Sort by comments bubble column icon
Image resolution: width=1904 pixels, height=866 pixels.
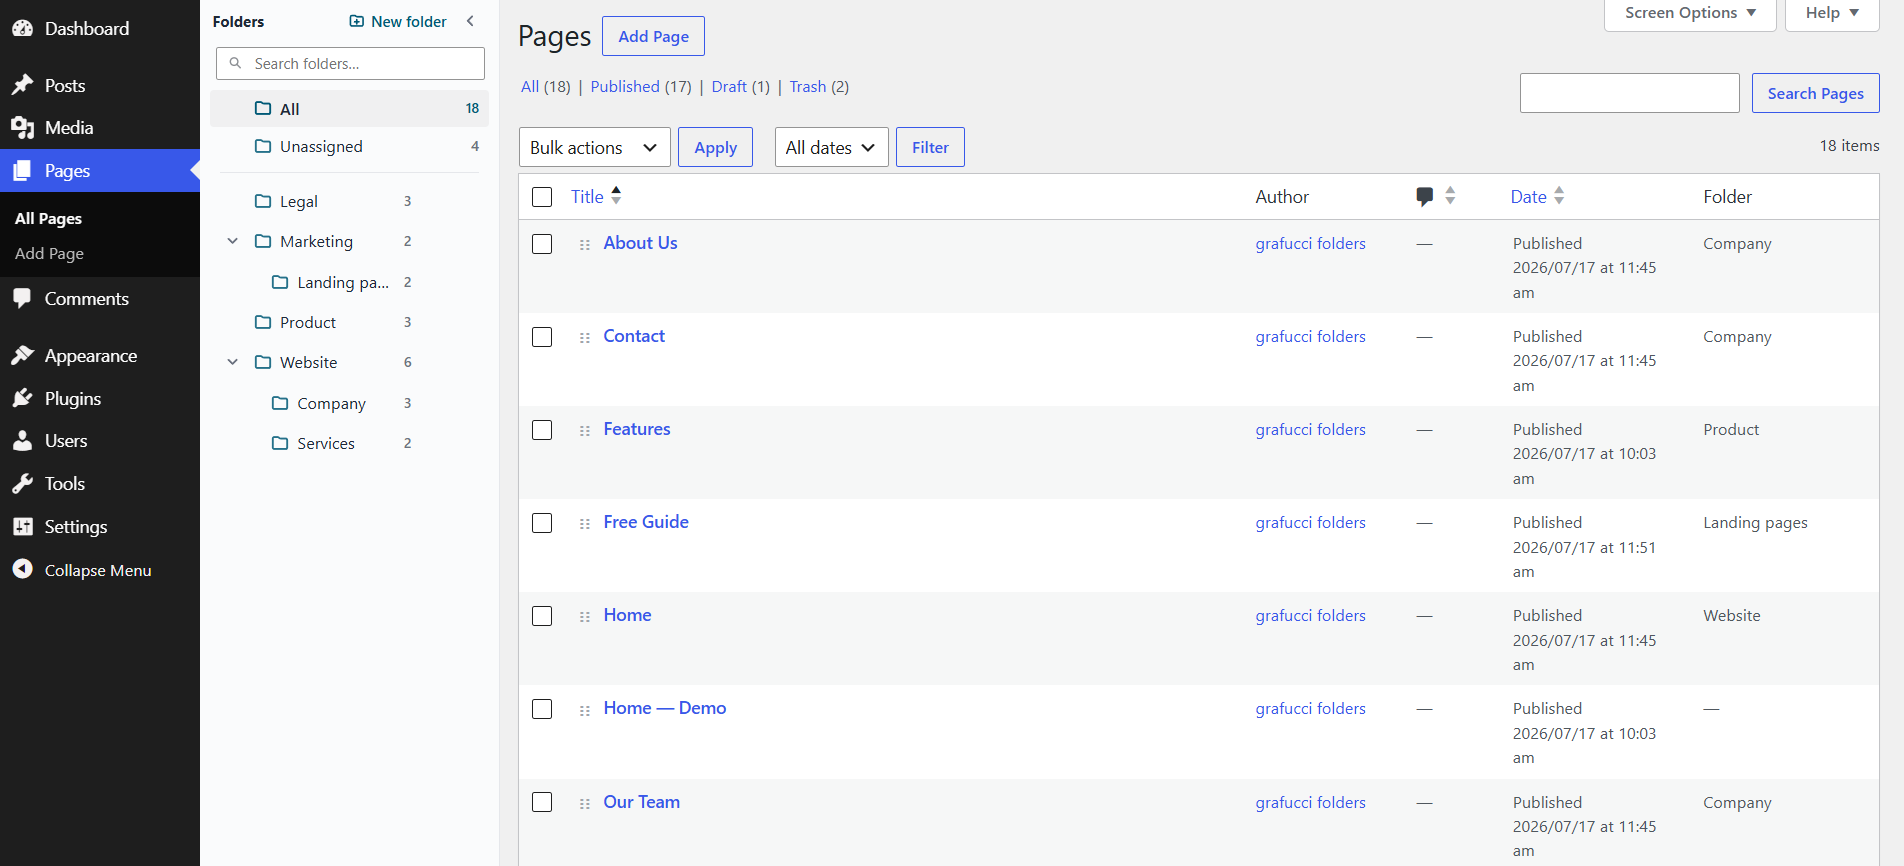click(1425, 196)
